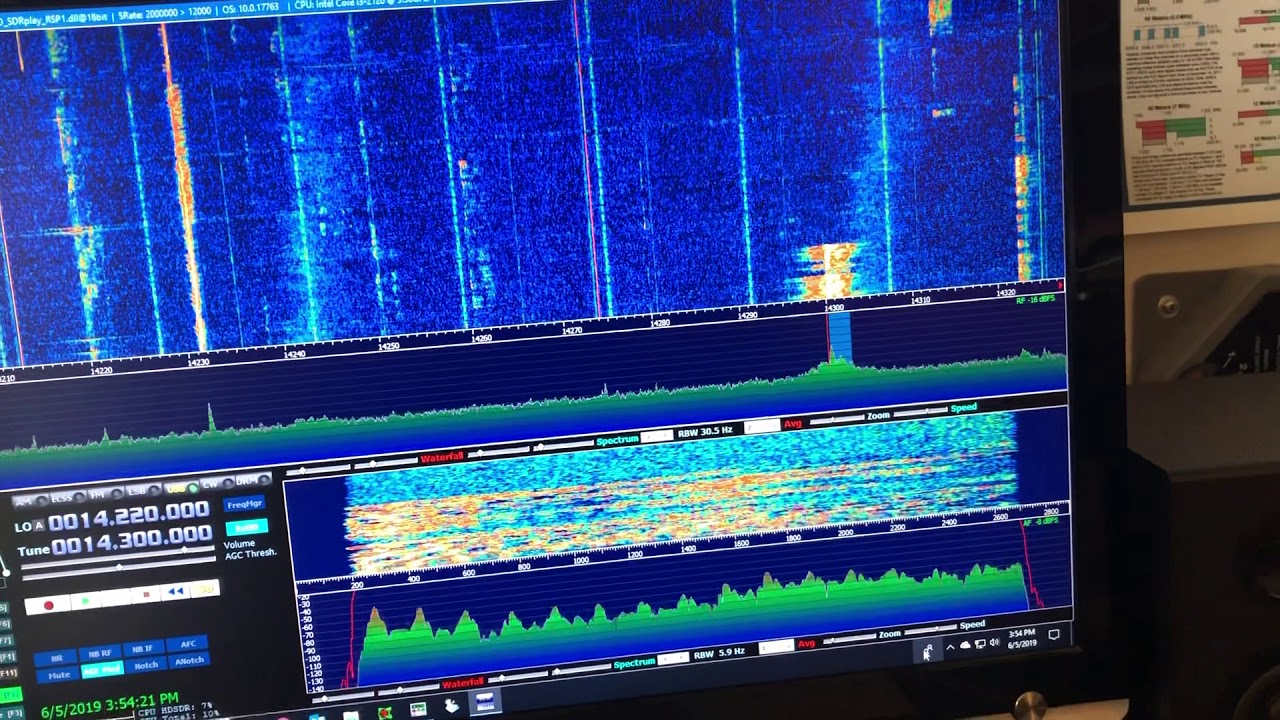Select FM demodulation mode
This screenshot has width=1280, height=720.
tap(105, 494)
